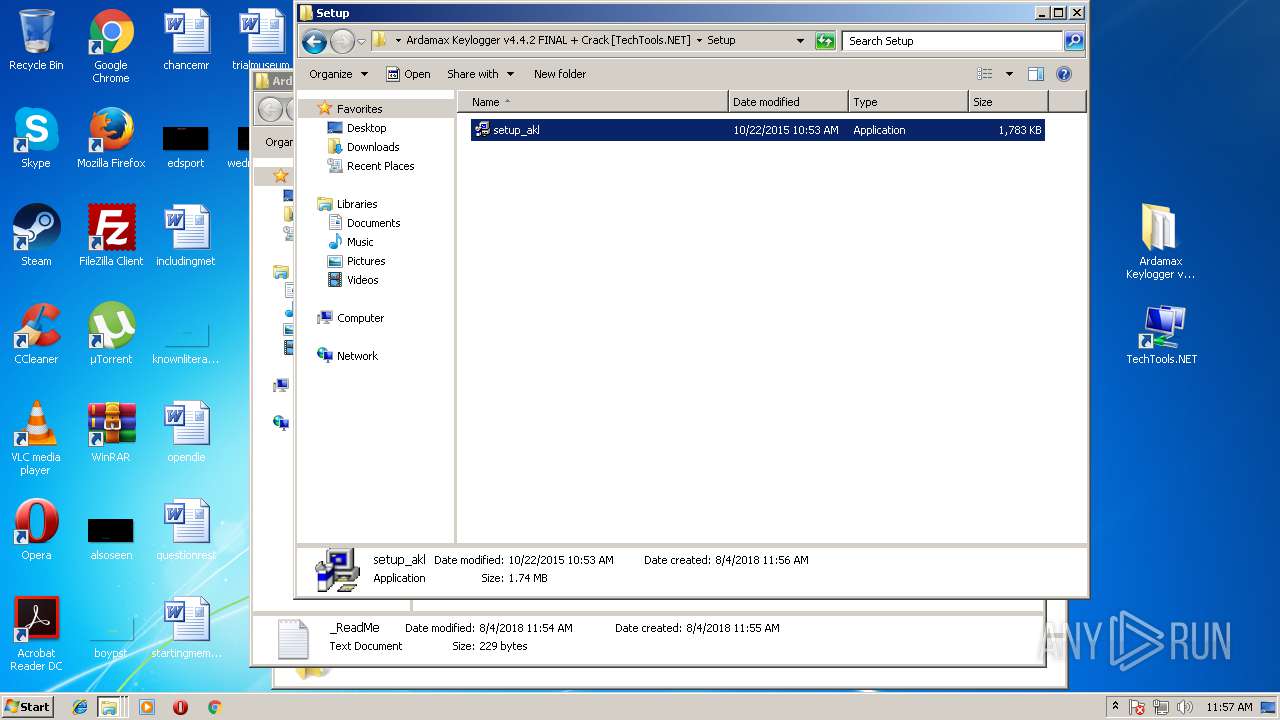Open the startingmem Word document
This screenshot has height=720, width=1280.
(186, 628)
